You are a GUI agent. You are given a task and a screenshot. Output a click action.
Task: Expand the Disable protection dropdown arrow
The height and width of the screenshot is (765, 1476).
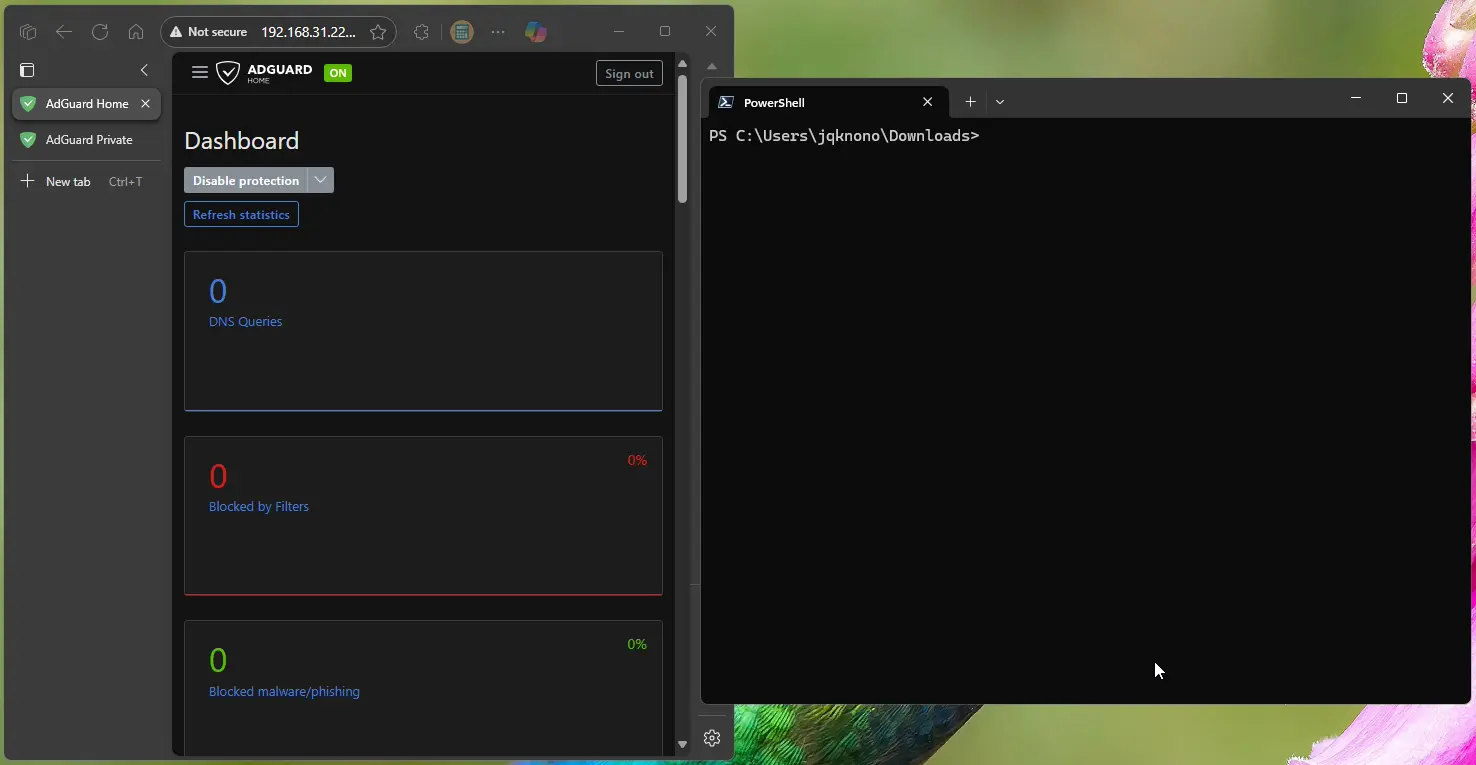pos(320,180)
